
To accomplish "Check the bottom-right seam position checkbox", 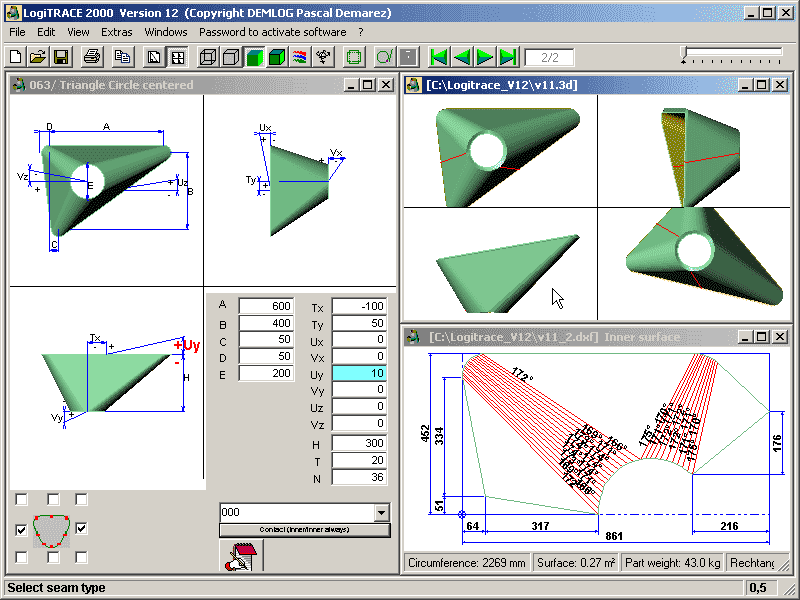I will tap(81, 557).
